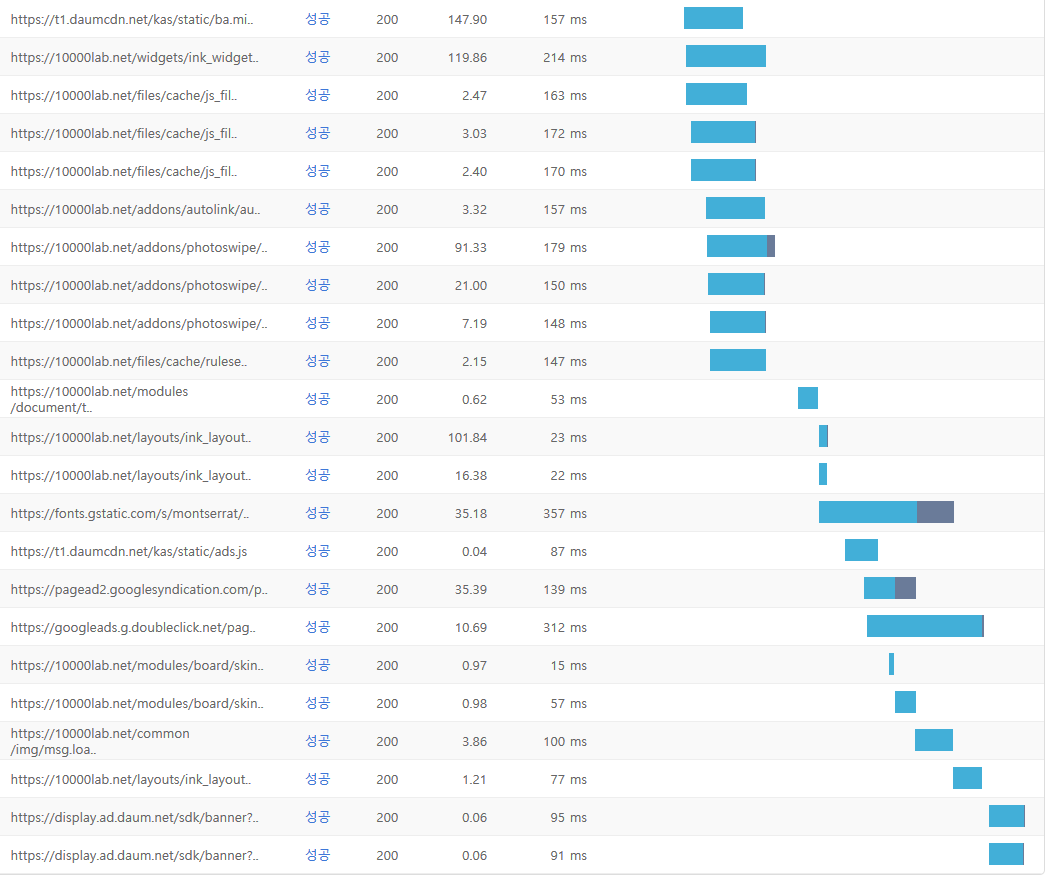Click the t1.daumcdn.net/kas/static/ba.mi.. URL

pos(132,19)
